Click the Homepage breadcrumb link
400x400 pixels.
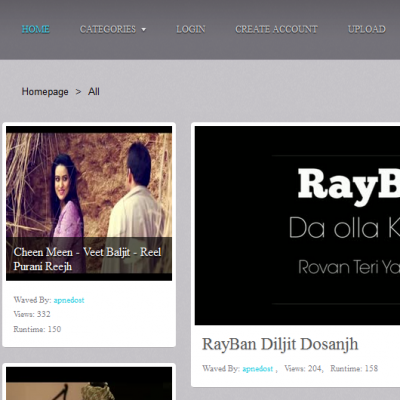tap(45, 92)
